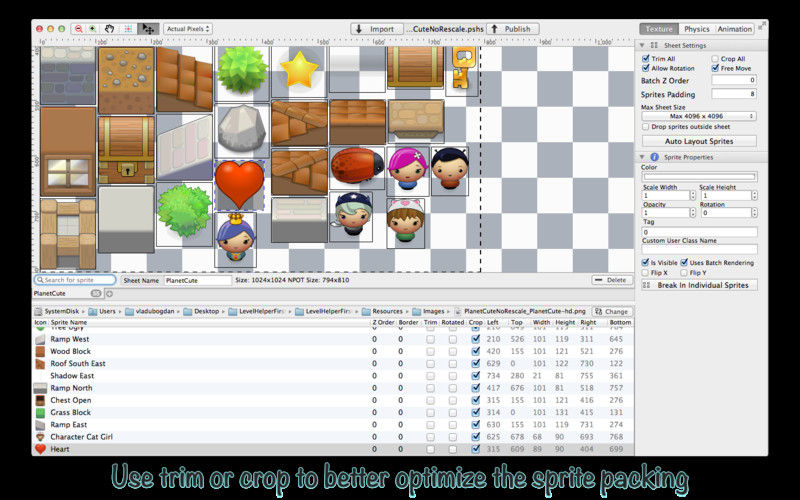Image resolution: width=800 pixels, height=500 pixels.
Task: Toggle the Trim All checkbox
Action: tap(645, 59)
